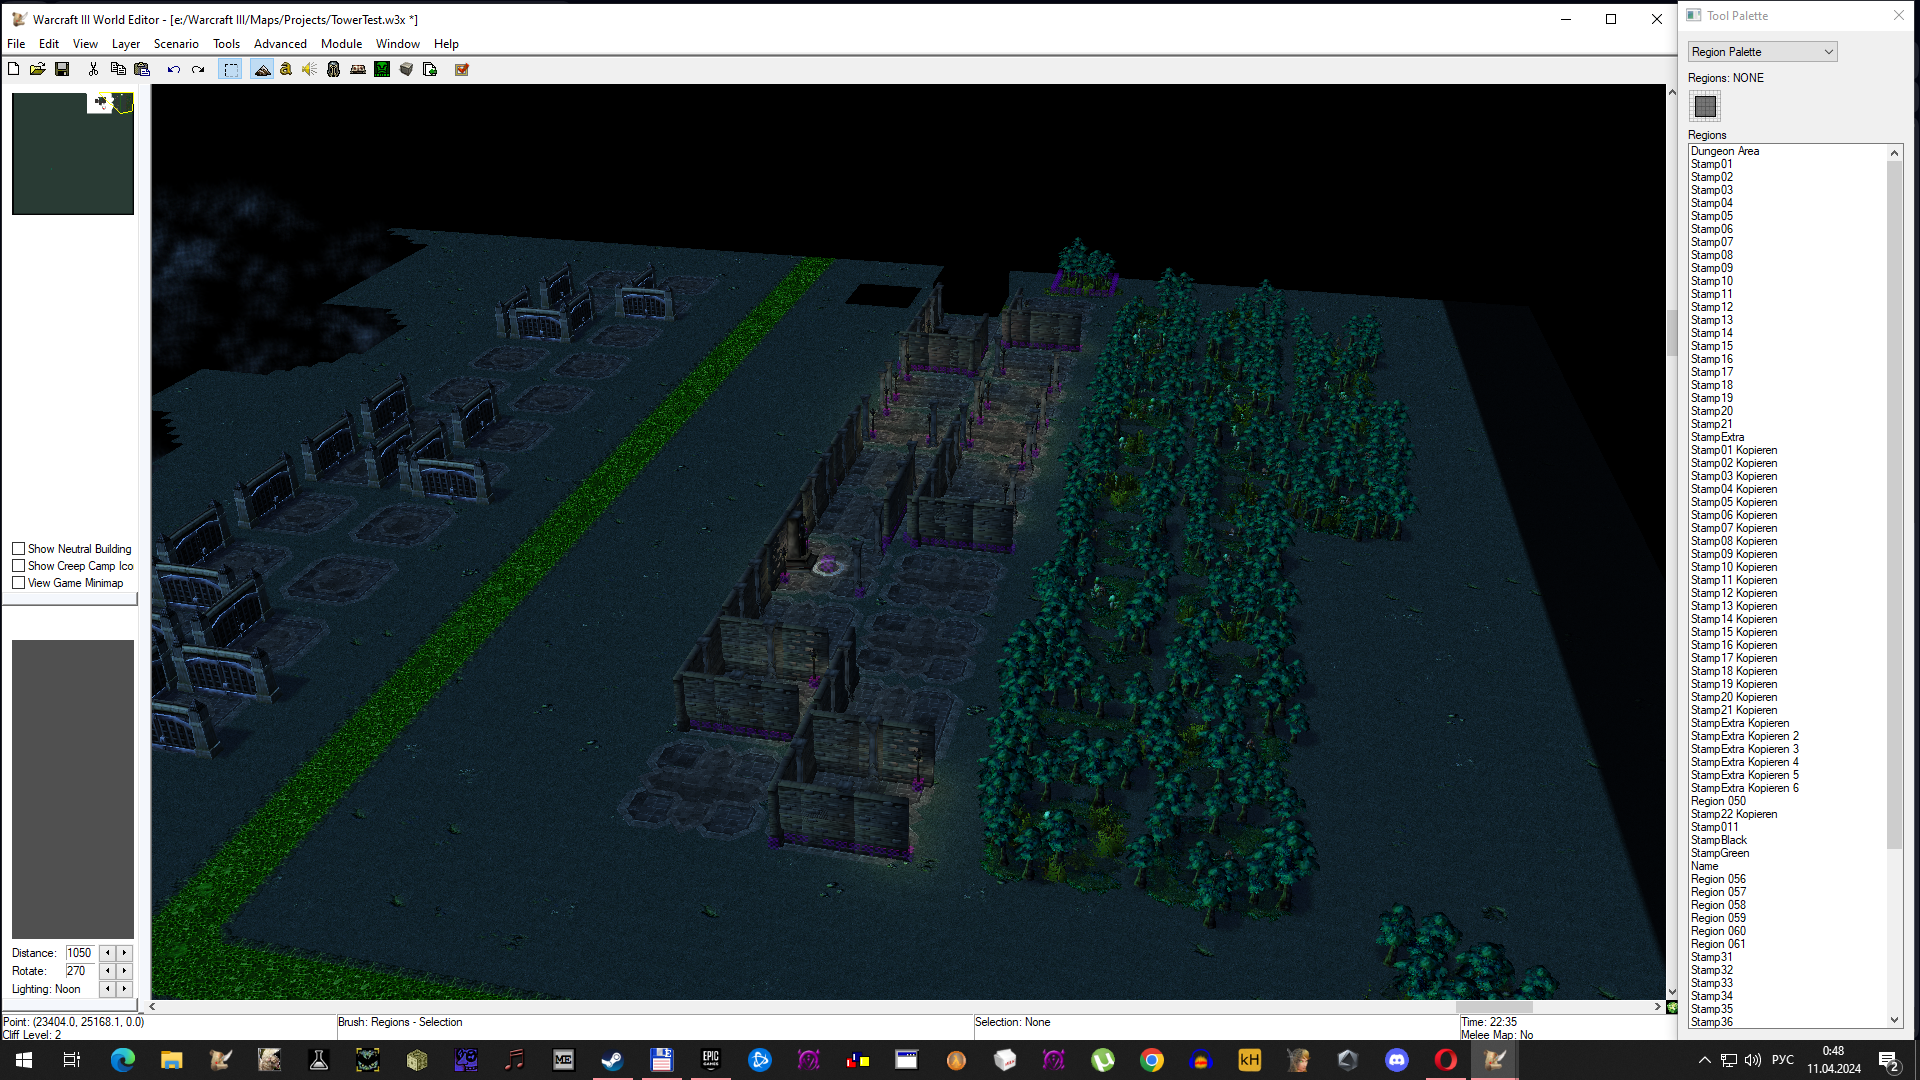Click the Test Map checkmark icon
This screenshot has height=1080, width=1920.
(x=462, y=69)
